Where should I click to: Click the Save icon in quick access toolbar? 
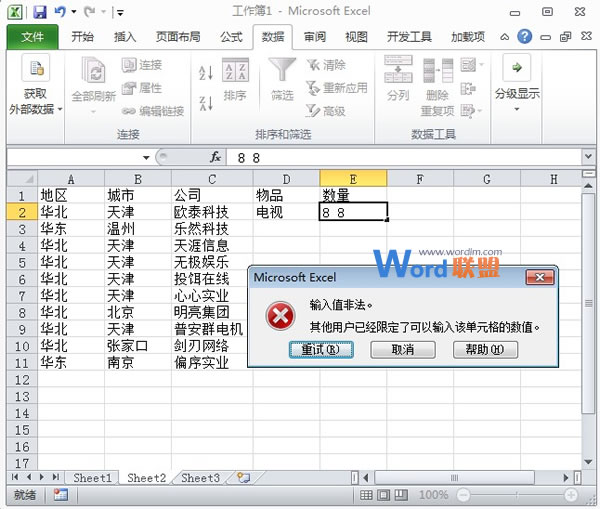[x=40, y=12]
